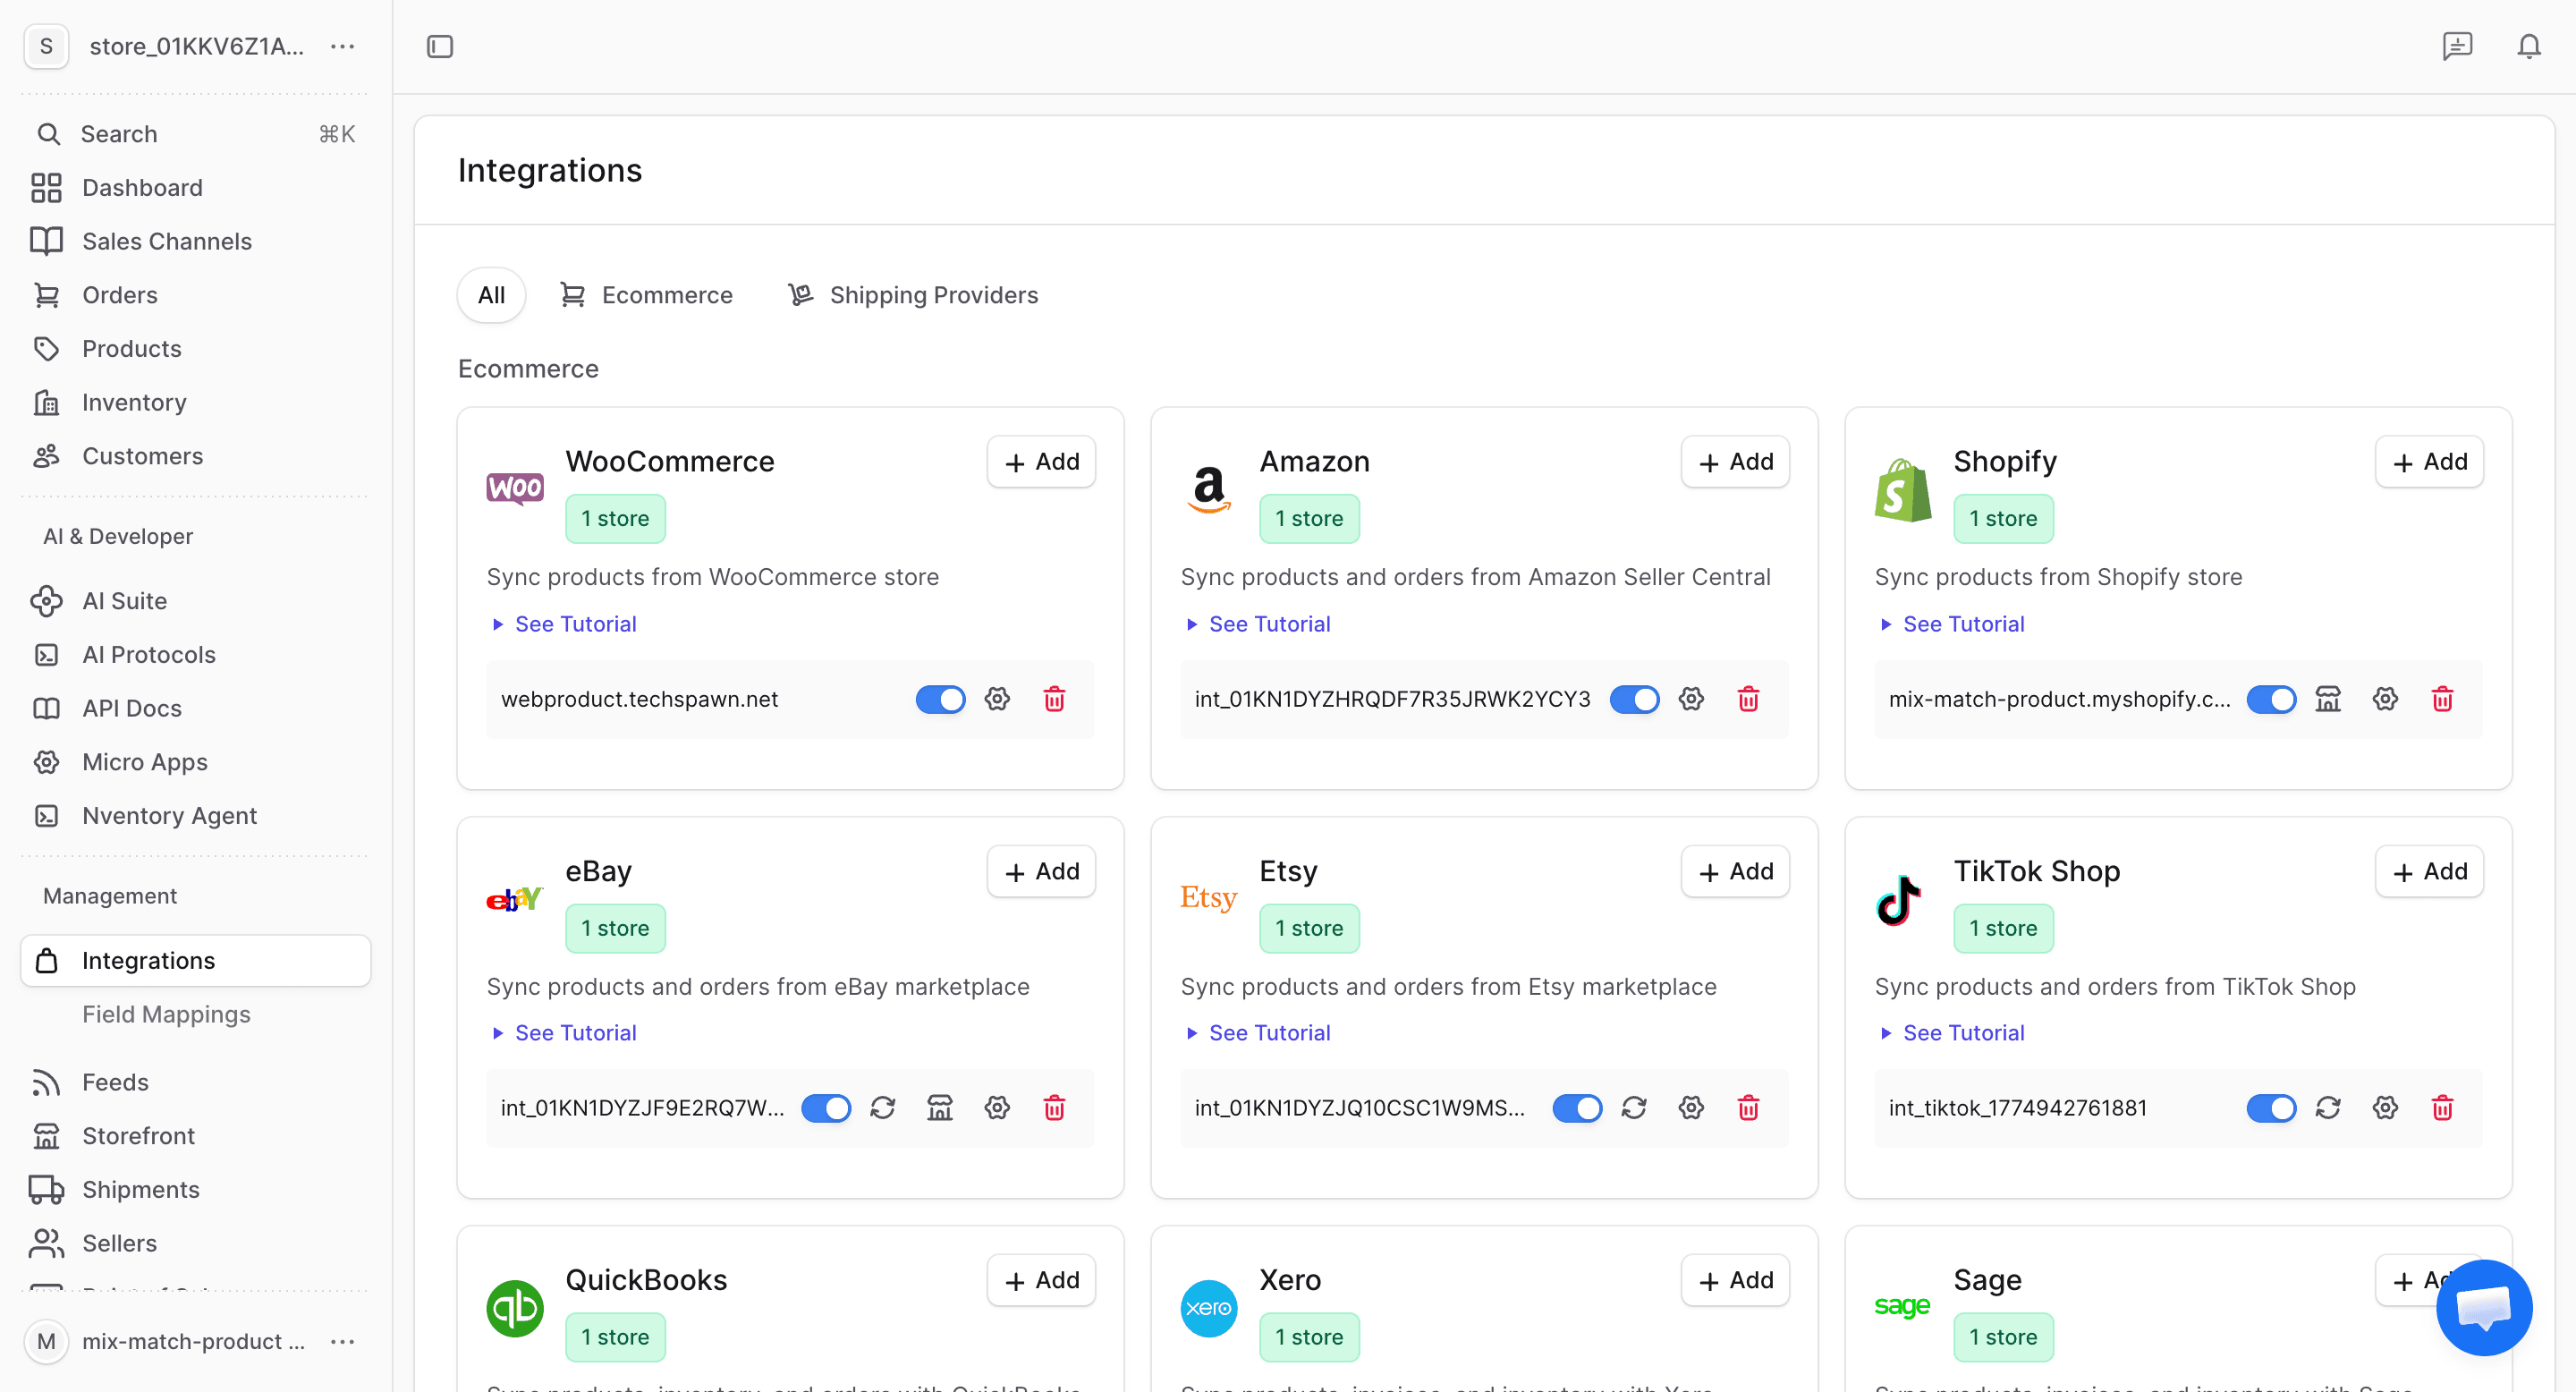Delete the webproduct.techspawn.net store
This screenshot has width=2576, height=1392.
coord(1054,699)
